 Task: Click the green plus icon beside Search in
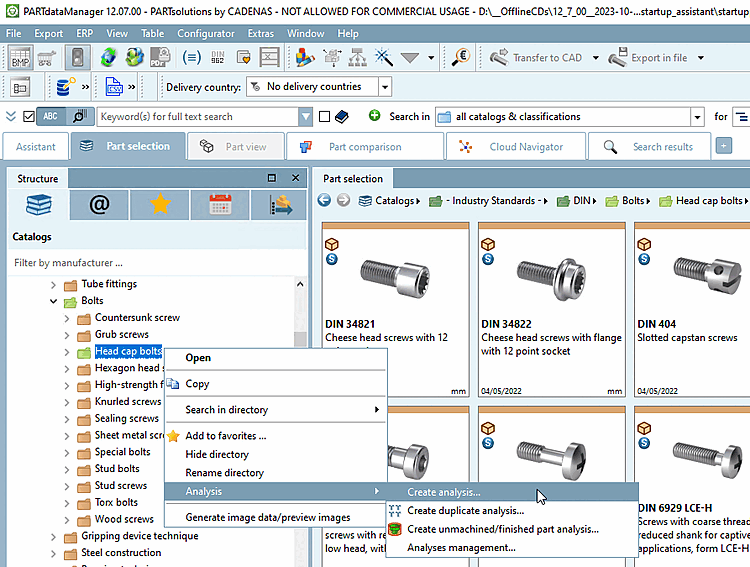(x=374, y=117)
